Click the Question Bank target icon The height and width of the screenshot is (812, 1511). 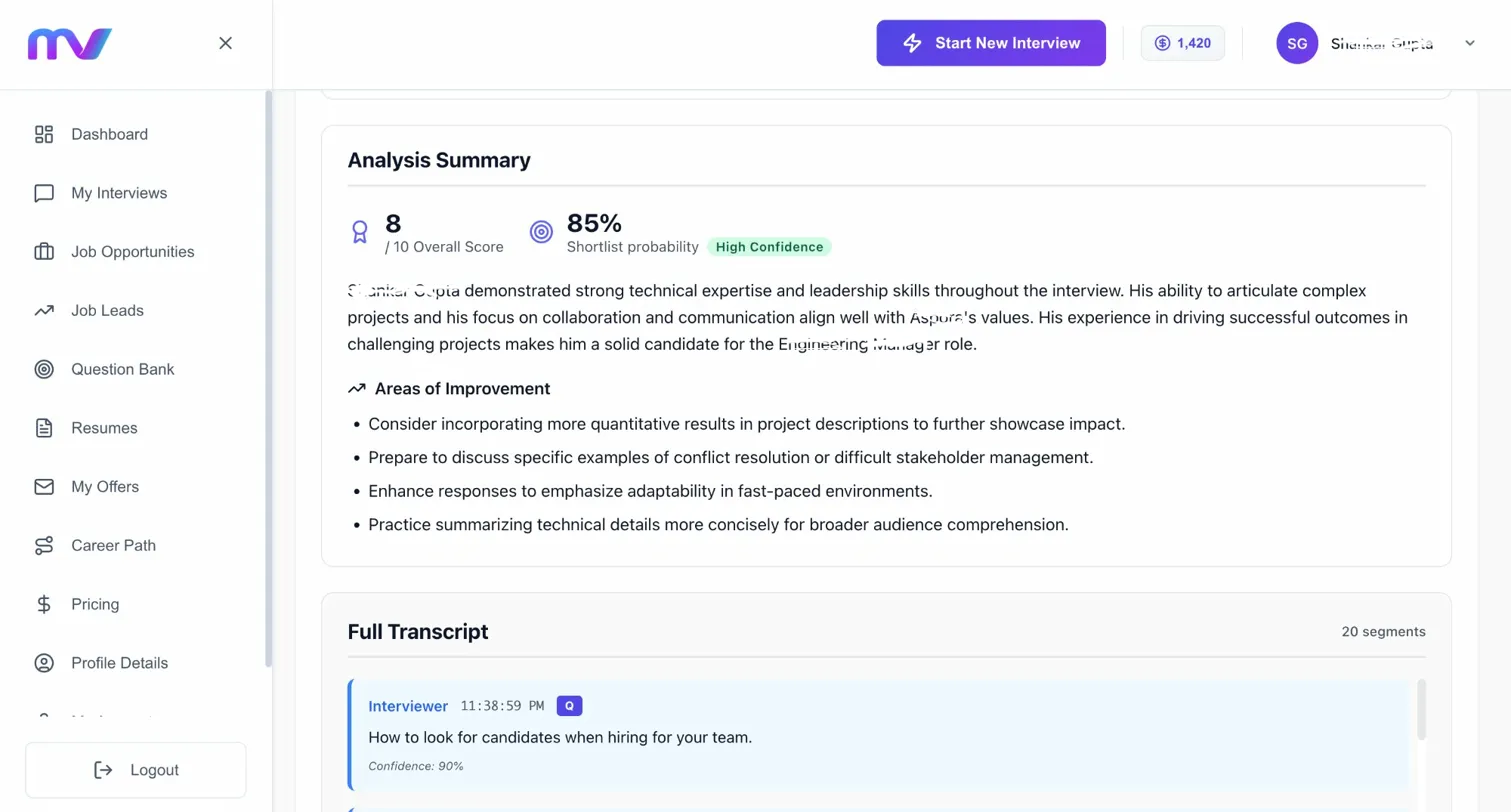coord(44,369)
